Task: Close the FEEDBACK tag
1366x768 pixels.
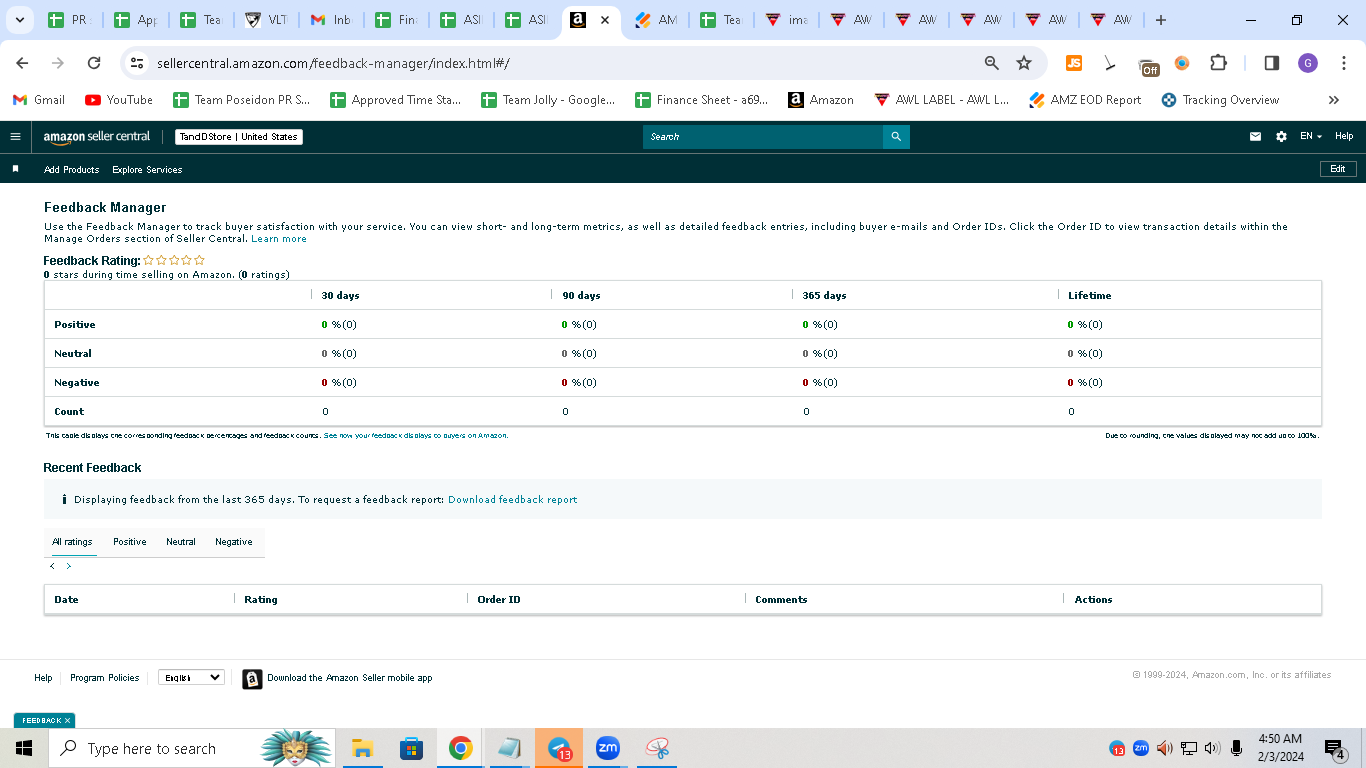Action: point(68,720)
